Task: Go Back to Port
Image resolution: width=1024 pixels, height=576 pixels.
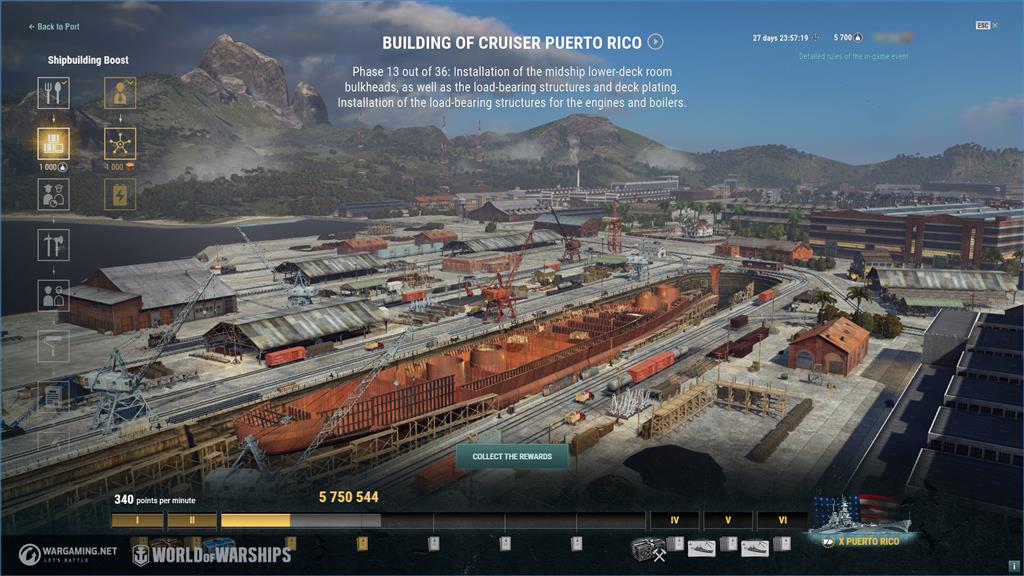Action: click(54, 27)
